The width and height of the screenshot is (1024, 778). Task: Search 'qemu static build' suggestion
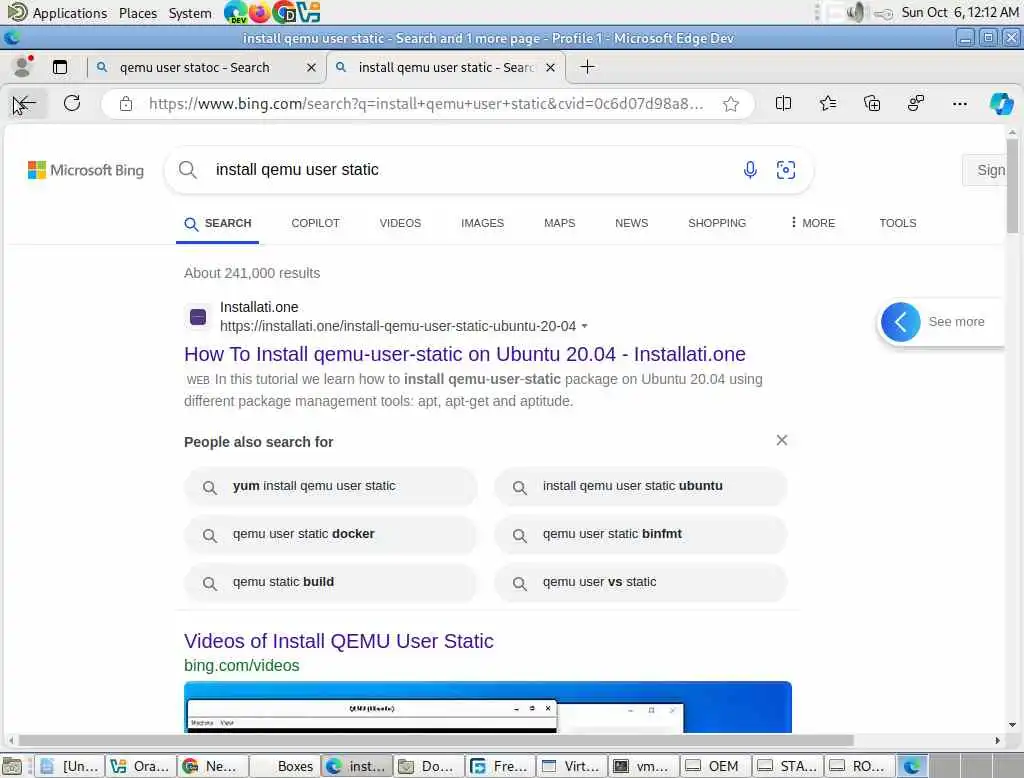point(330,583)
